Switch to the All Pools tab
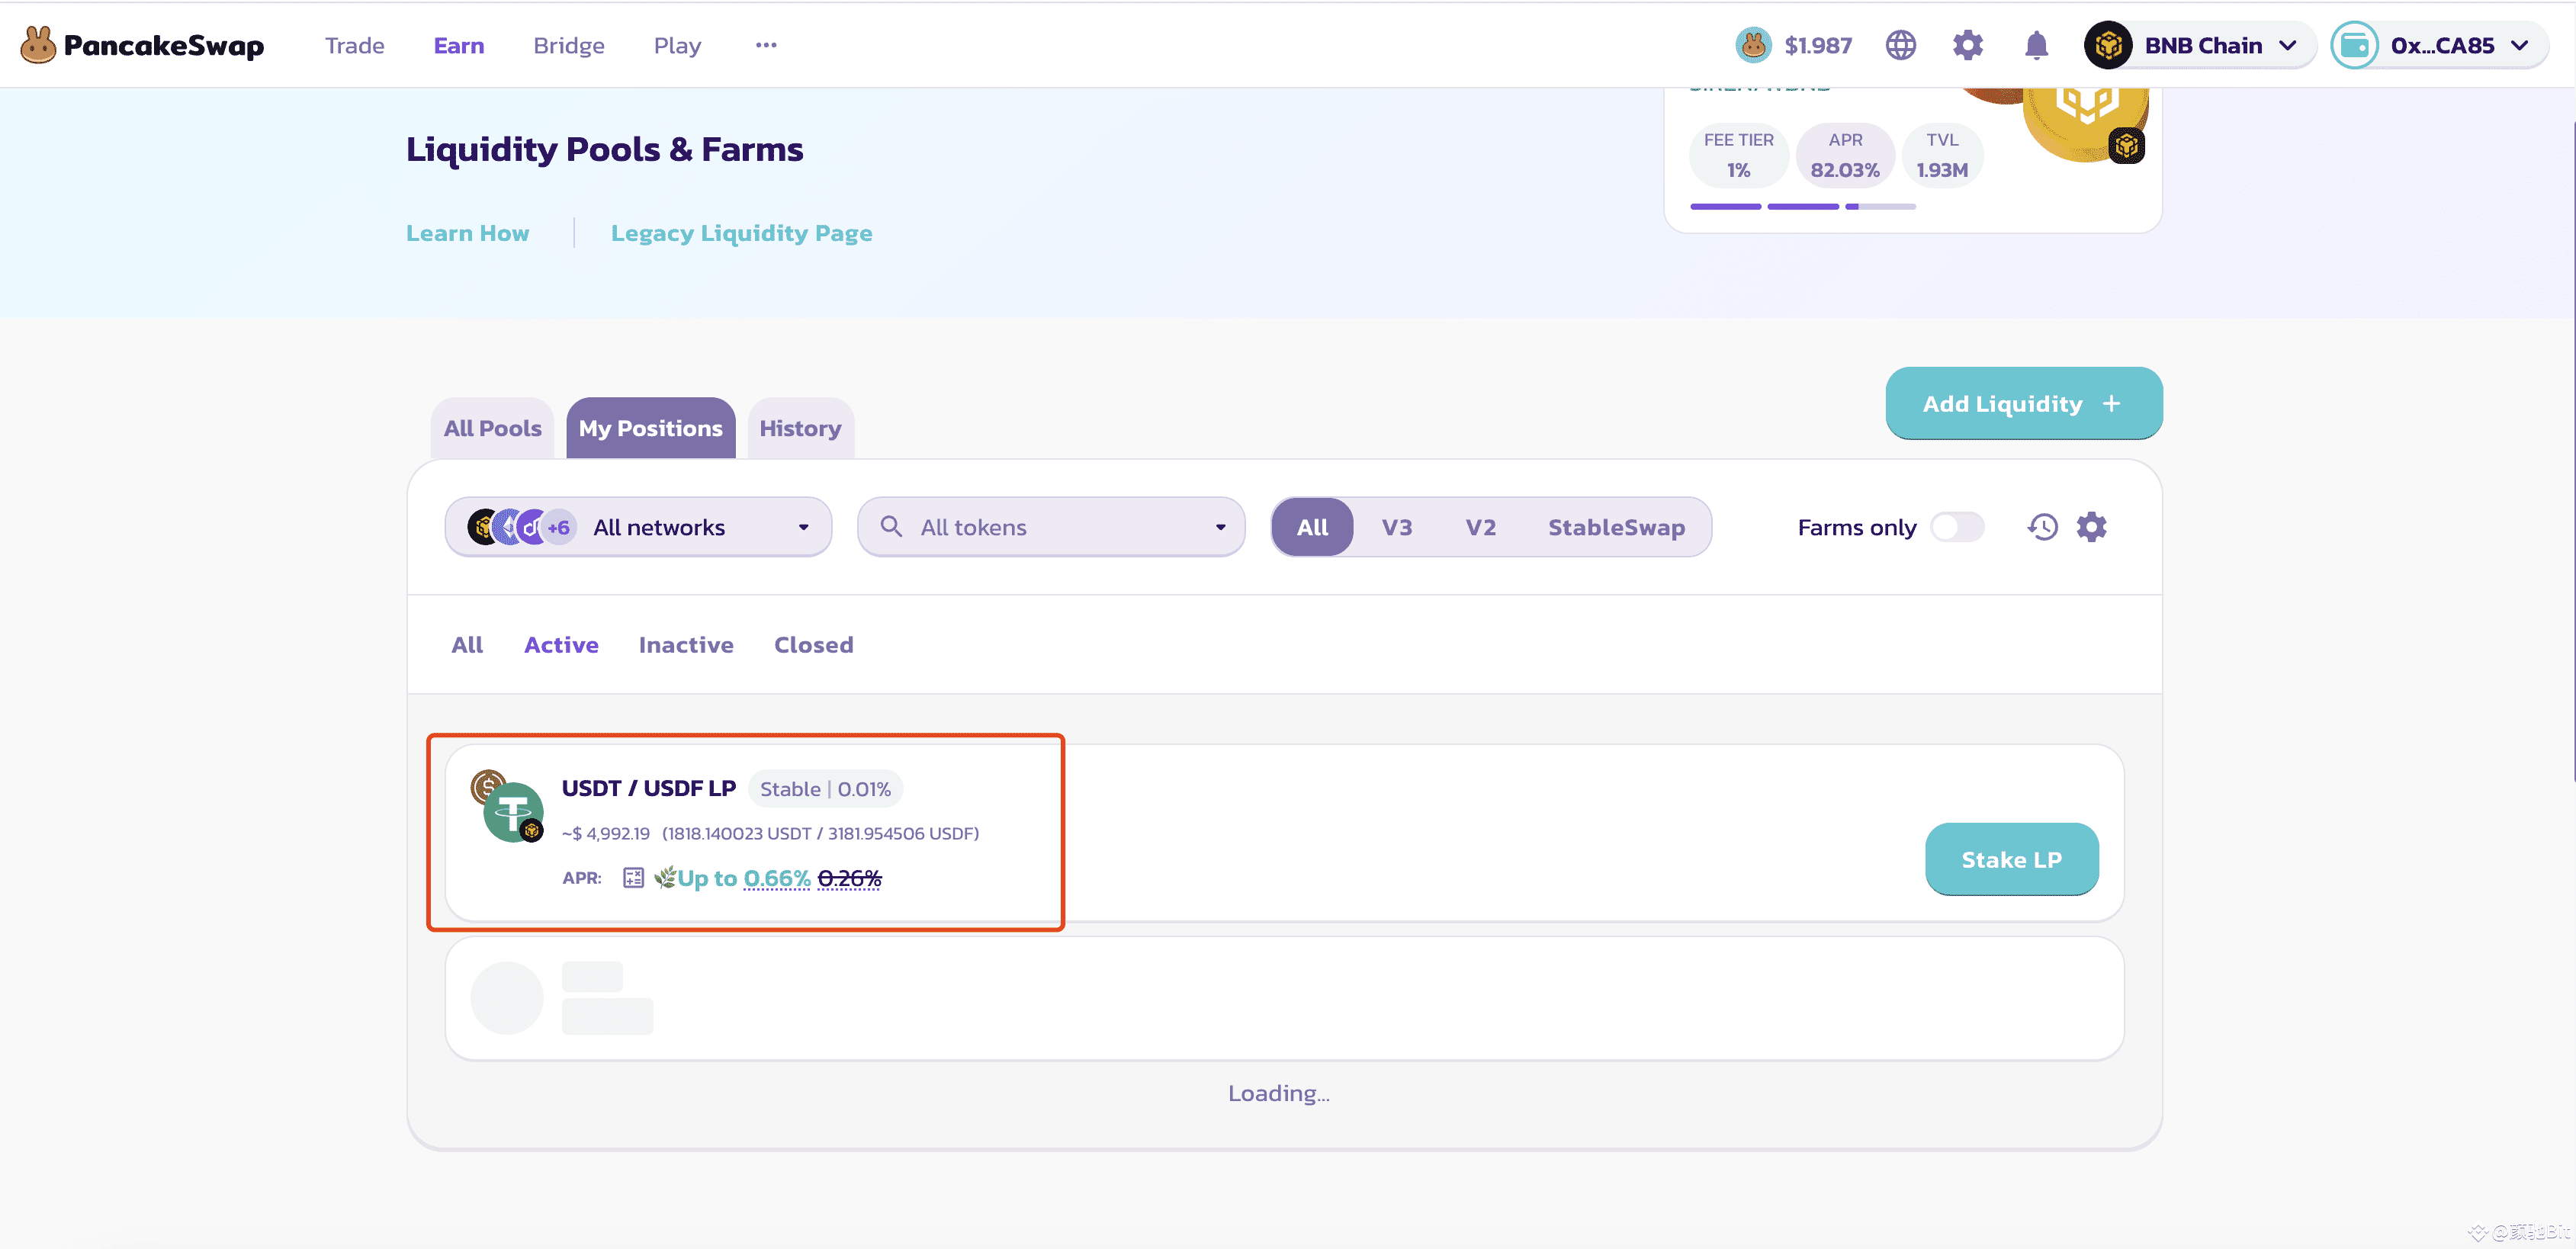This screenshot has width=2576, height=1249. click(x=492, y=428)
